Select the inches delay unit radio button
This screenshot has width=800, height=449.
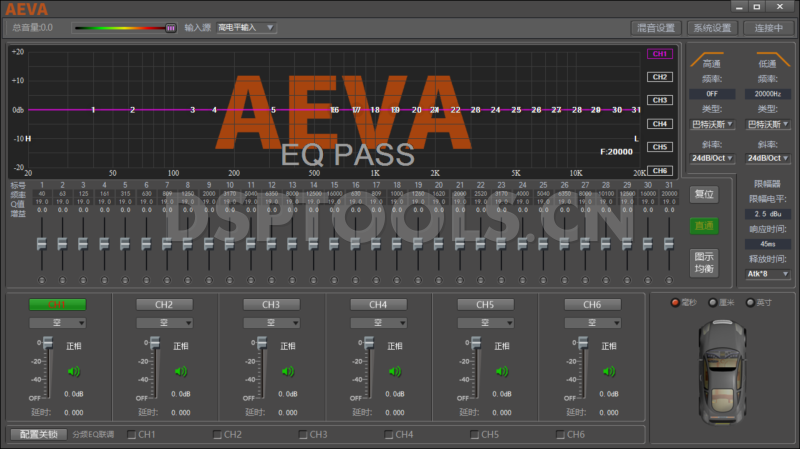tap(750, 303)
